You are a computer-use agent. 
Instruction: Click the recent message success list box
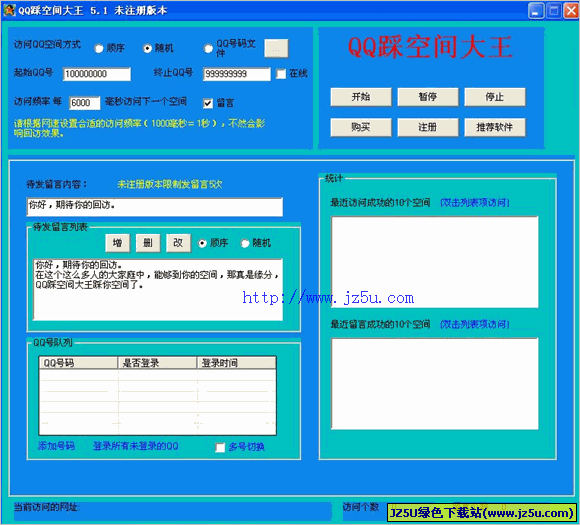pos(435,384)
